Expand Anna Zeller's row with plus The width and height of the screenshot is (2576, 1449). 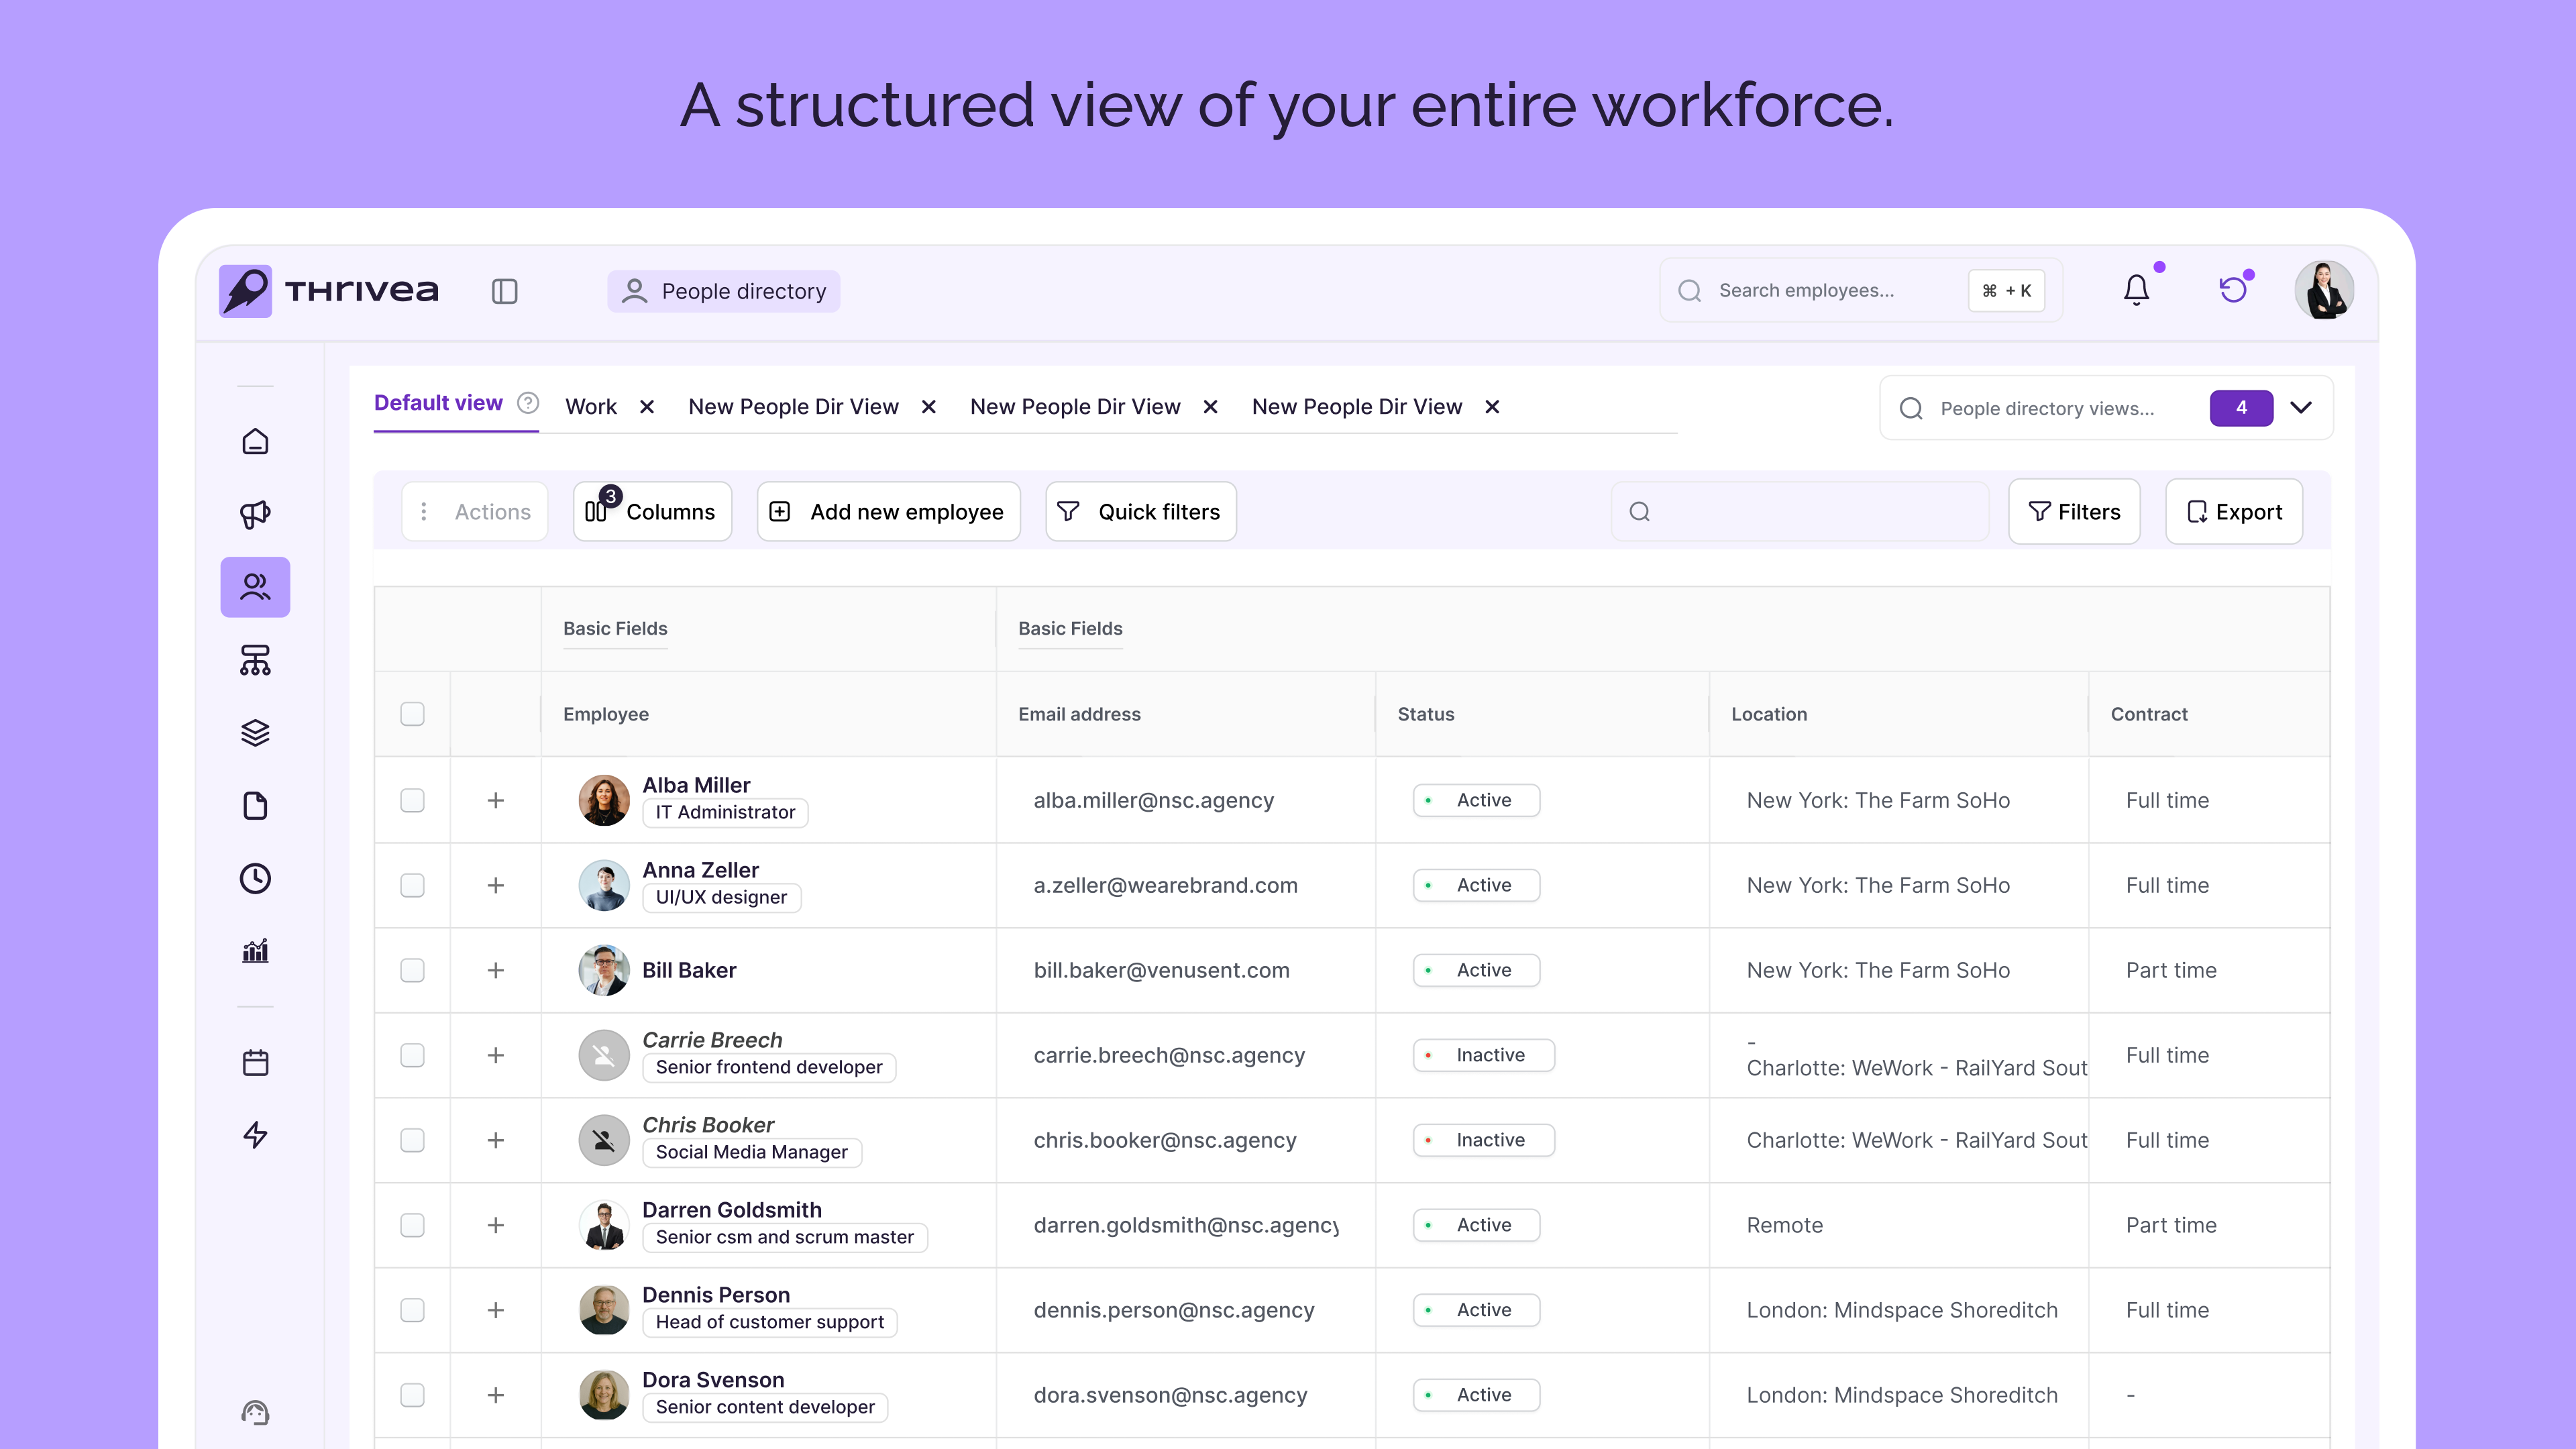click(495, 885)
